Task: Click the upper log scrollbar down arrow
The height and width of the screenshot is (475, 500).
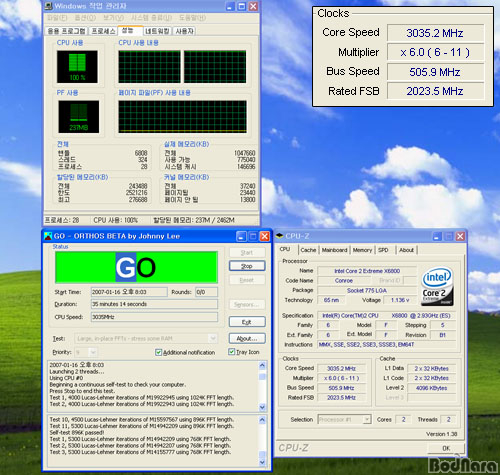Action: pyautogui.click(x=262, y=407)
